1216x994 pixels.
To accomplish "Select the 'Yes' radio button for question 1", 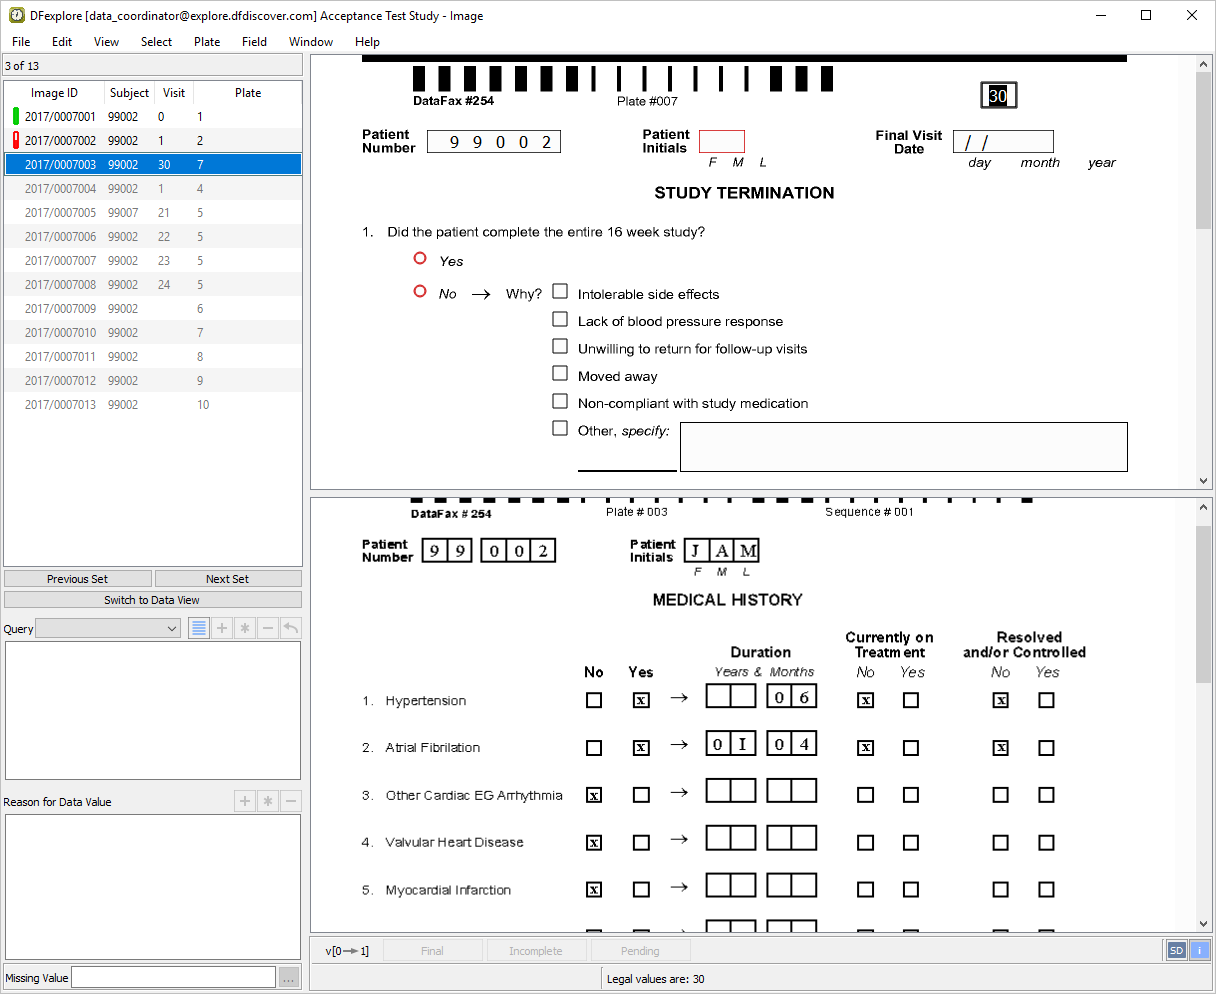I will [x=420, y=259].
